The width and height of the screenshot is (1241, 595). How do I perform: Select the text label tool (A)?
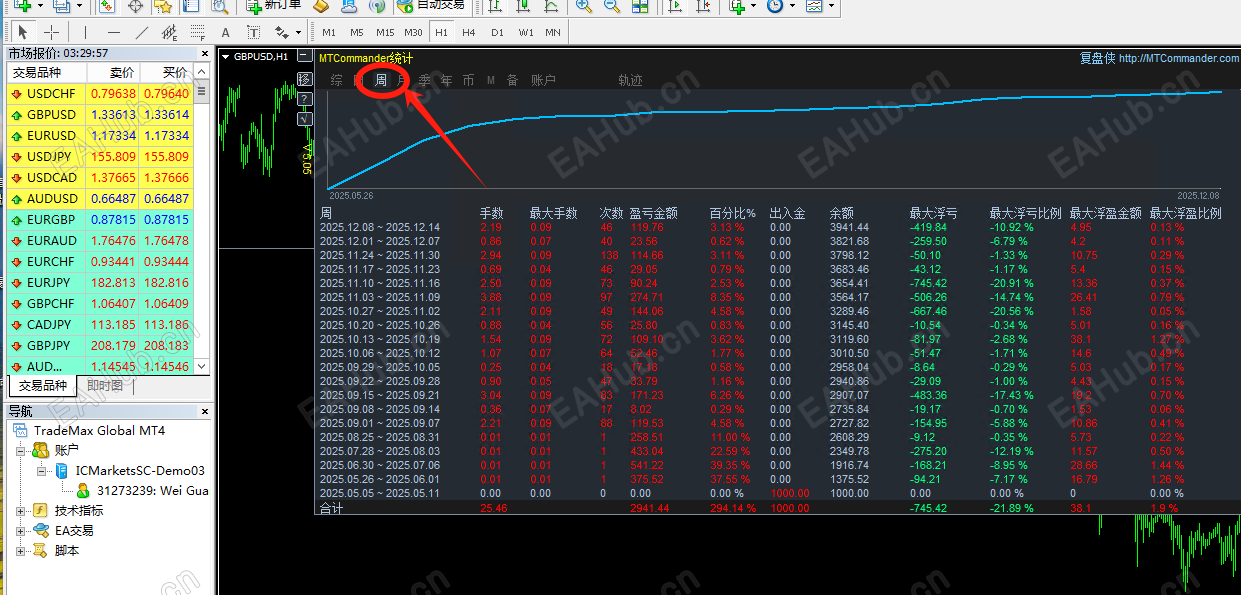coord(225,33)
